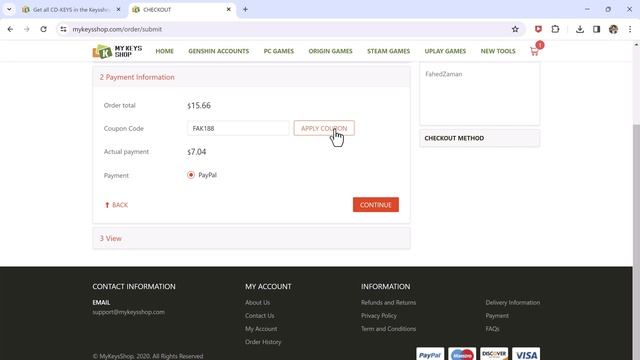The image size is (640, 360).
Task: Close the Get all CD-KEYS tab
Action: [x=118, y=9]
